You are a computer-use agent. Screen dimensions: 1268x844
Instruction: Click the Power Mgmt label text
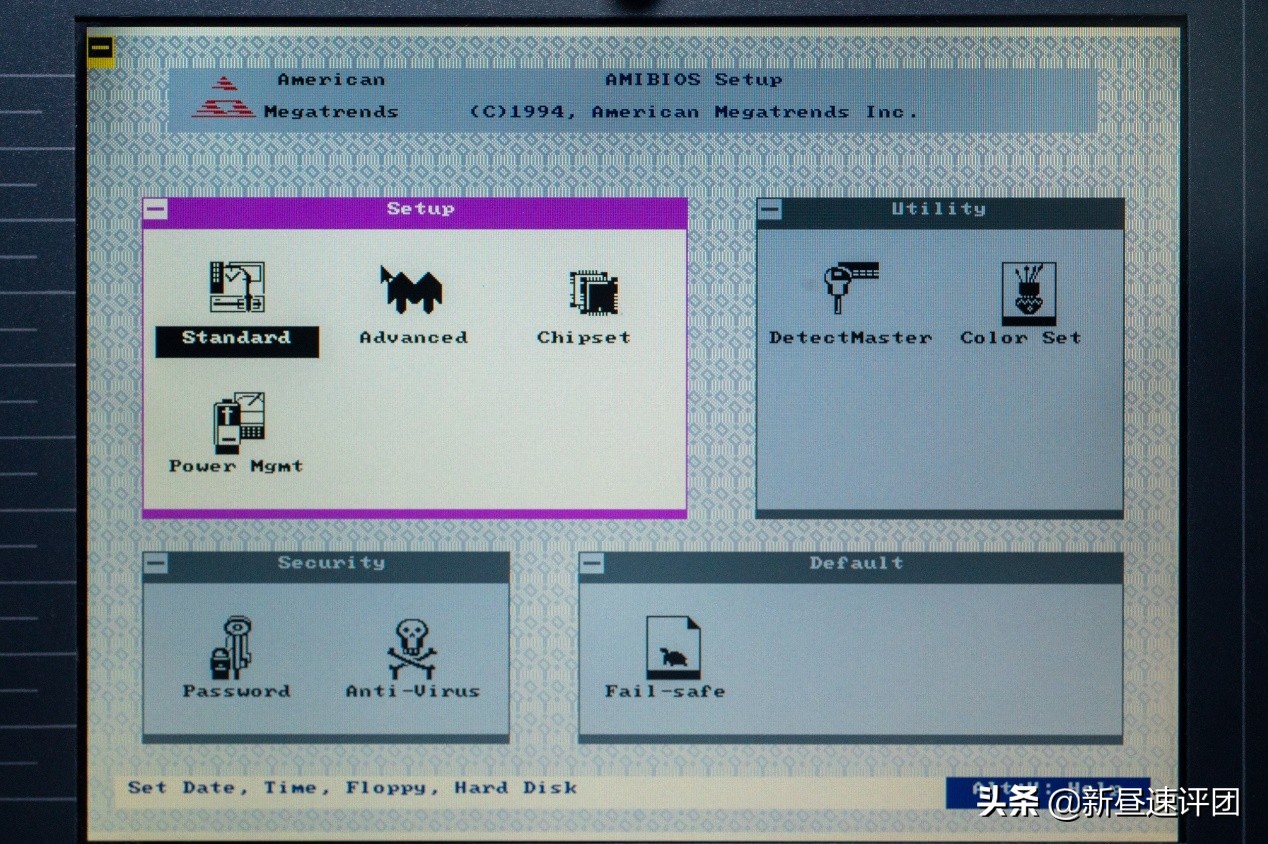pyautogui.click(x=236, y=467)
